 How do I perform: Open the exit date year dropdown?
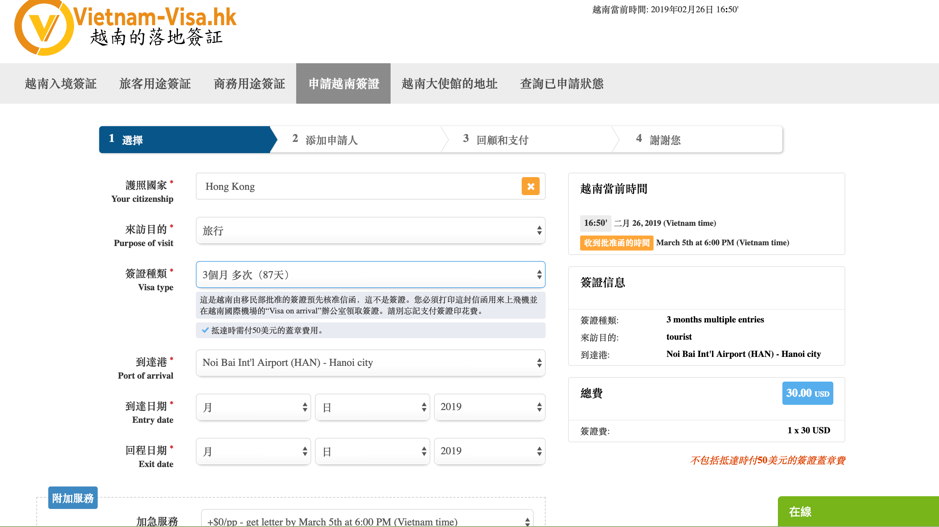click(489, 451)
